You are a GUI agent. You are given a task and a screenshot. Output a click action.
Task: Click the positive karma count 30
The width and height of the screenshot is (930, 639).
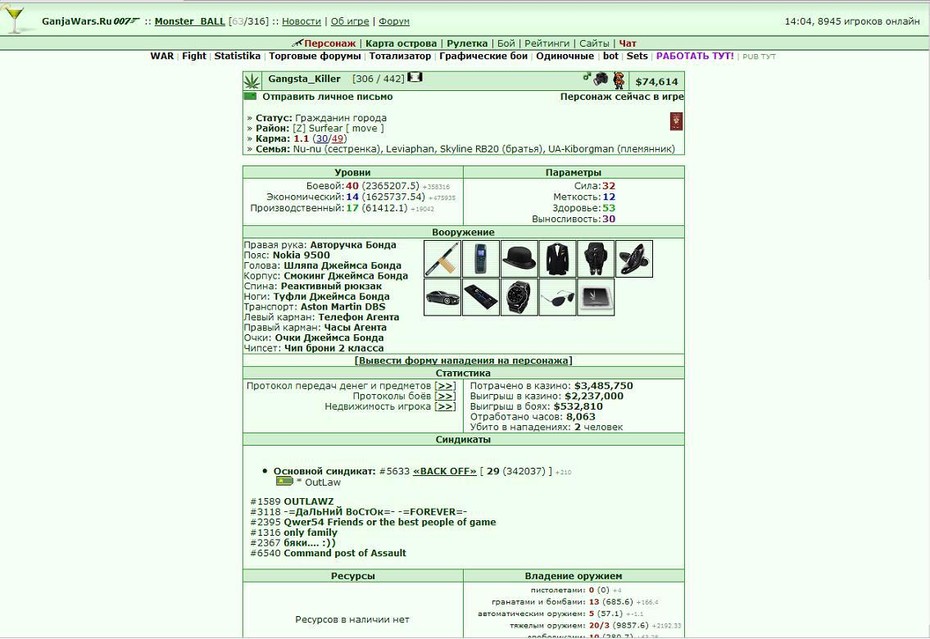pyautogui.click(x=321, y=138)
